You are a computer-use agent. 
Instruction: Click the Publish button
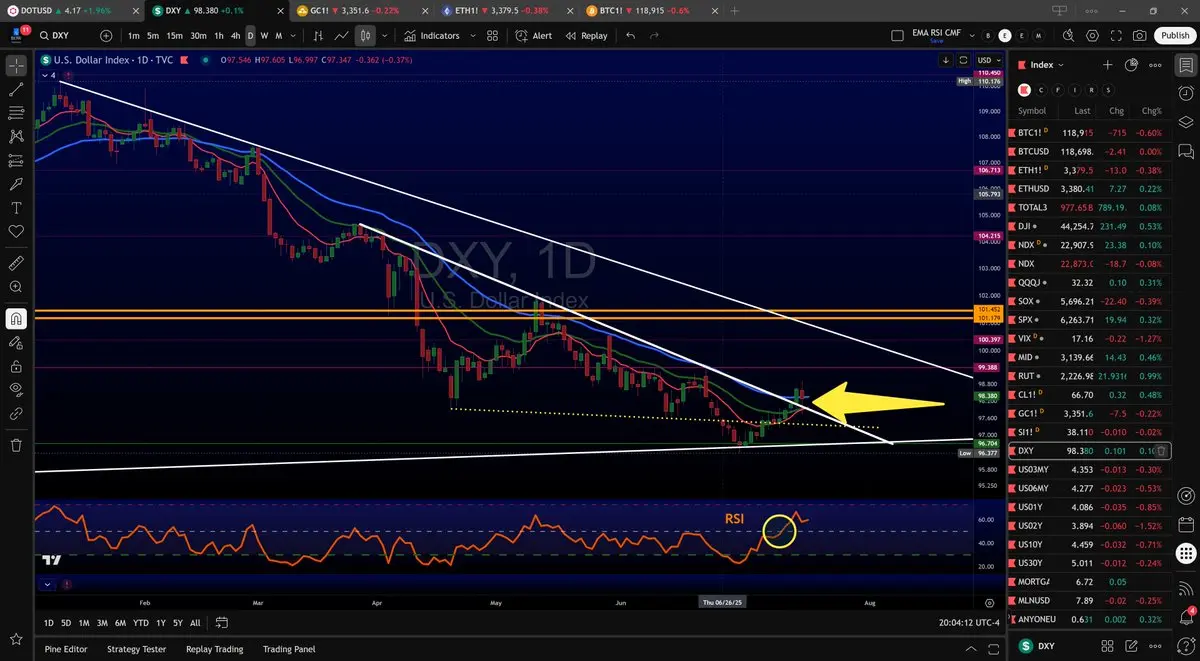1174,35
